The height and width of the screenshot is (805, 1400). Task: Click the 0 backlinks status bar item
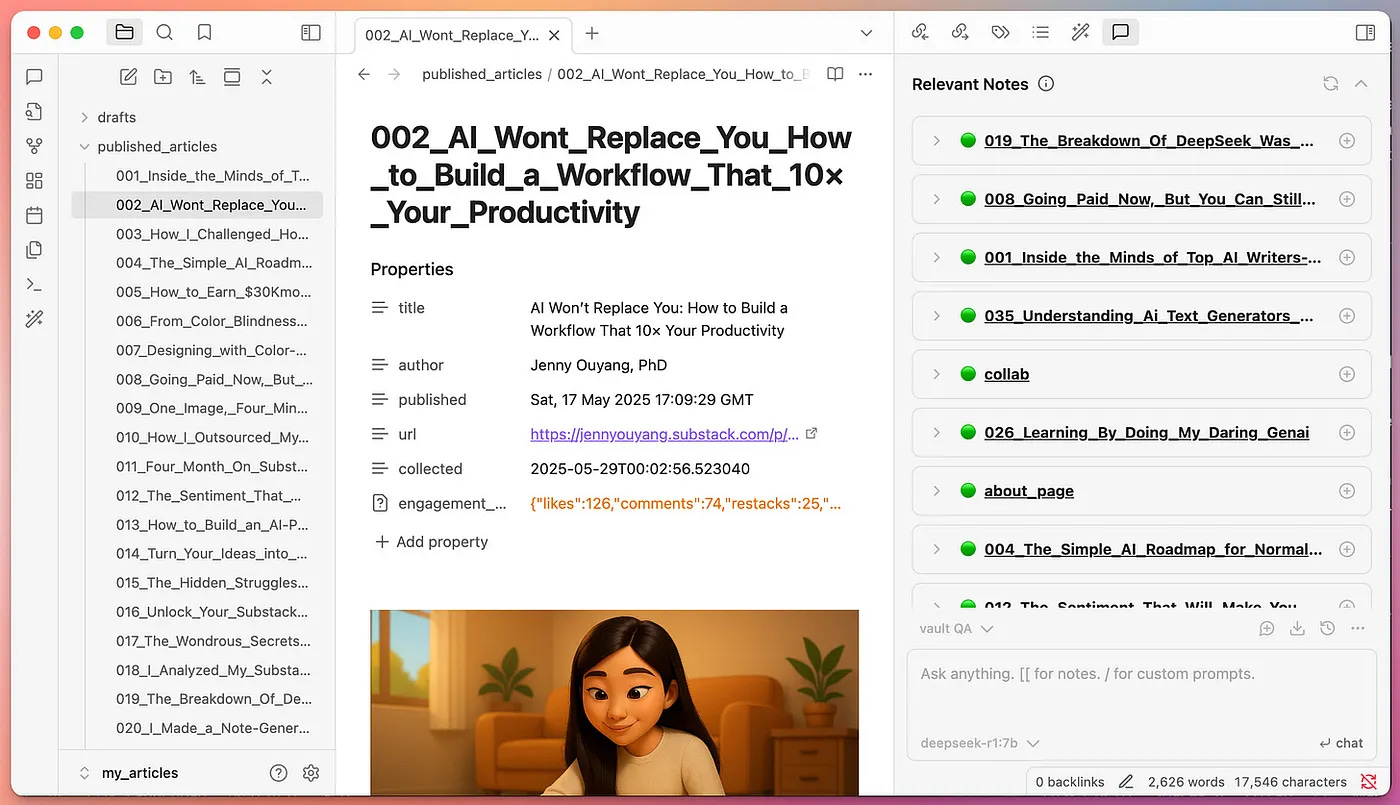pyautogui.click(x=1070, y=782)
